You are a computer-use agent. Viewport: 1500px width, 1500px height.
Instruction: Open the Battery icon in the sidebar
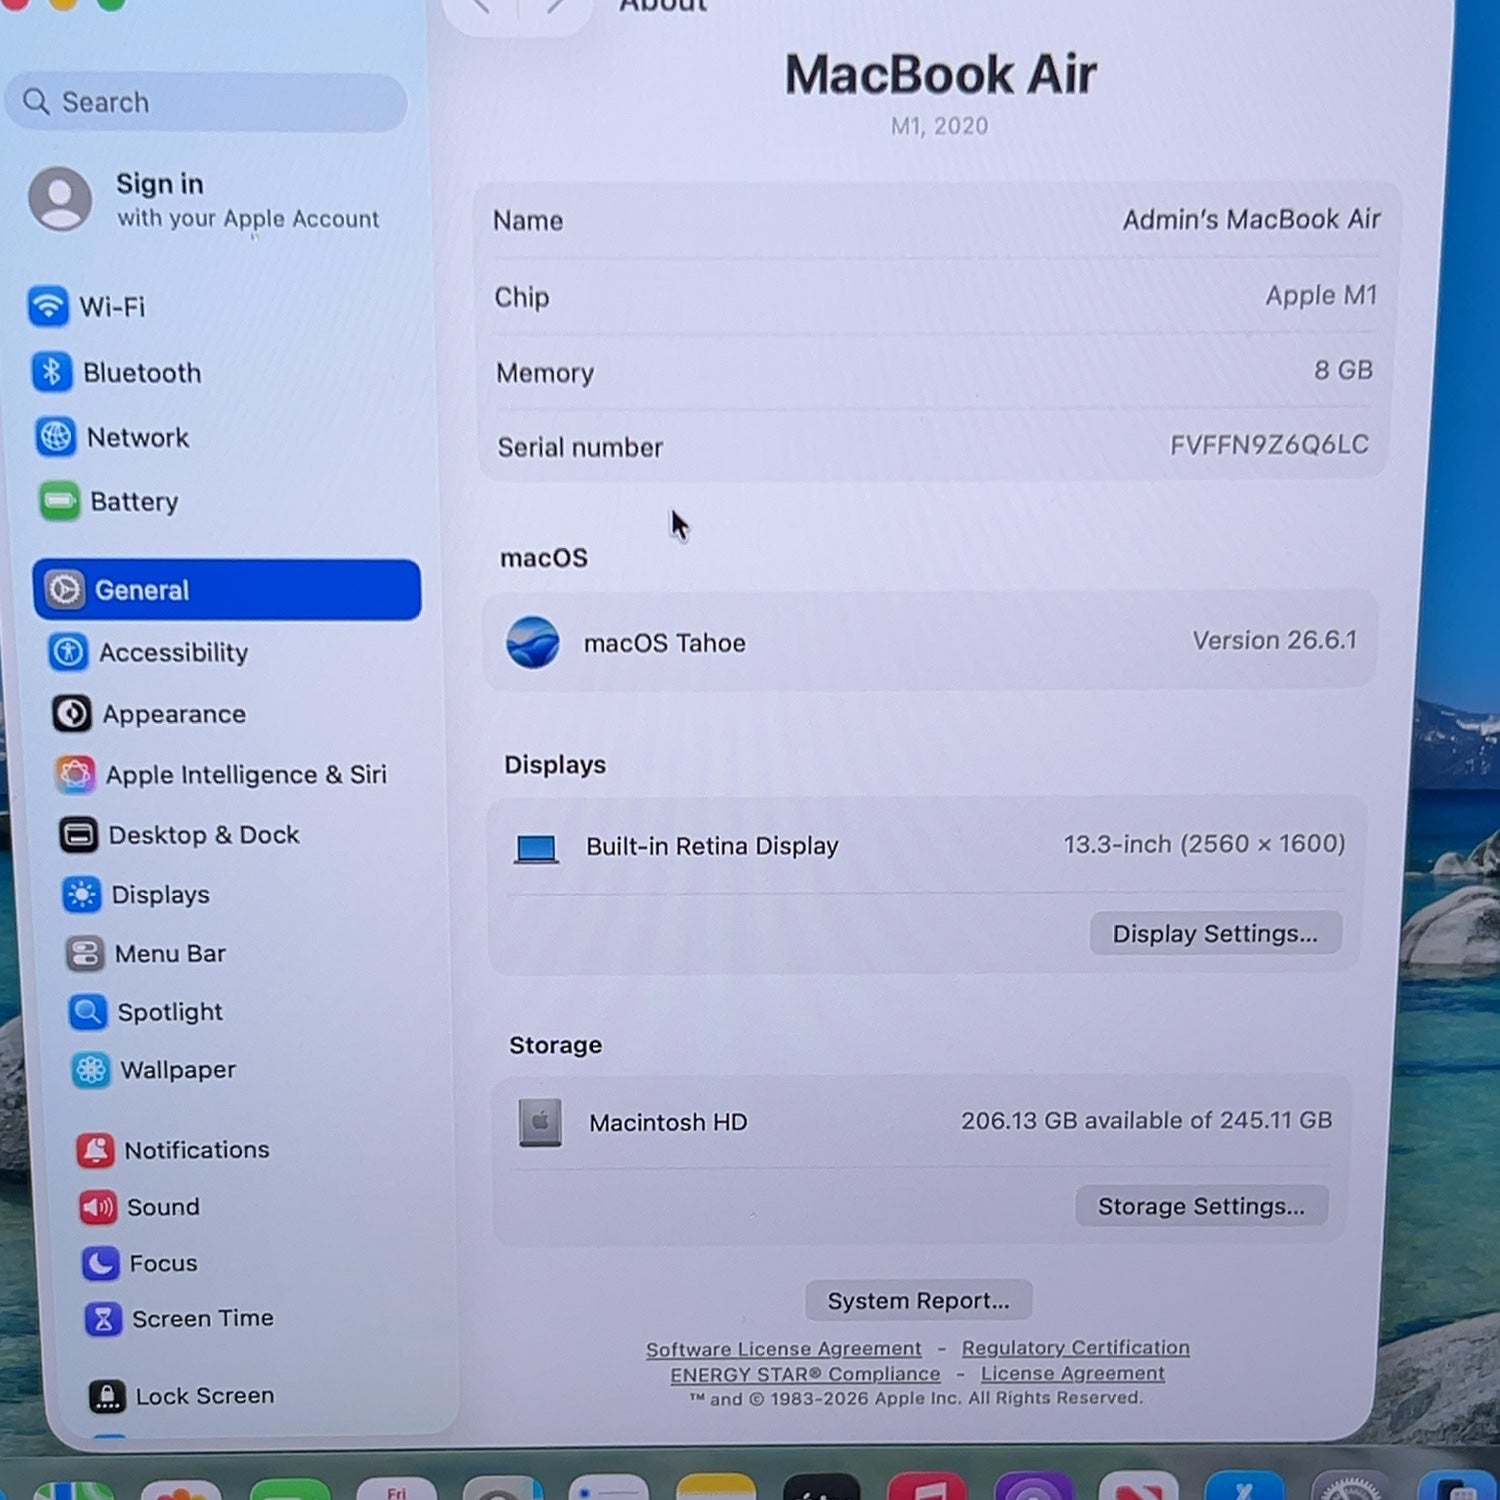[60, 501]
